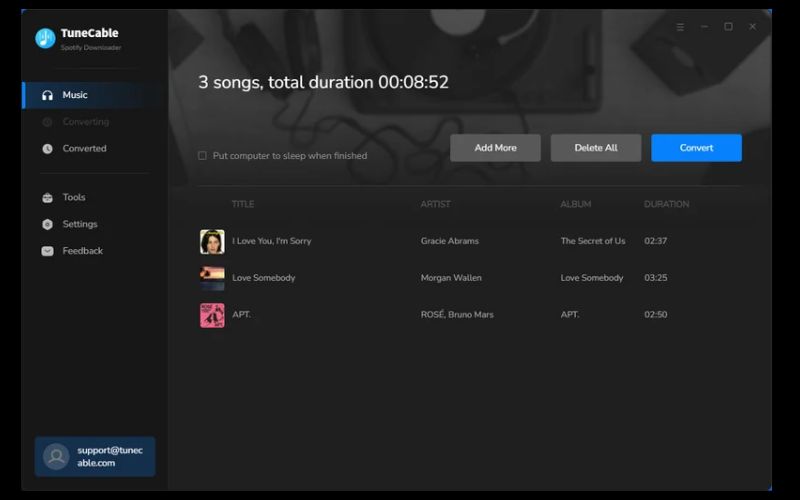Select the Music headphones icon
Image resolution: width=800 pixels, height=500 pixels.
47,95
